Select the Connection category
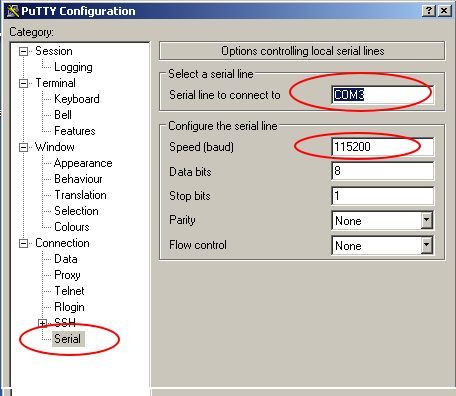The height and width of the screenshot is (396, 456). coord(62,243)
